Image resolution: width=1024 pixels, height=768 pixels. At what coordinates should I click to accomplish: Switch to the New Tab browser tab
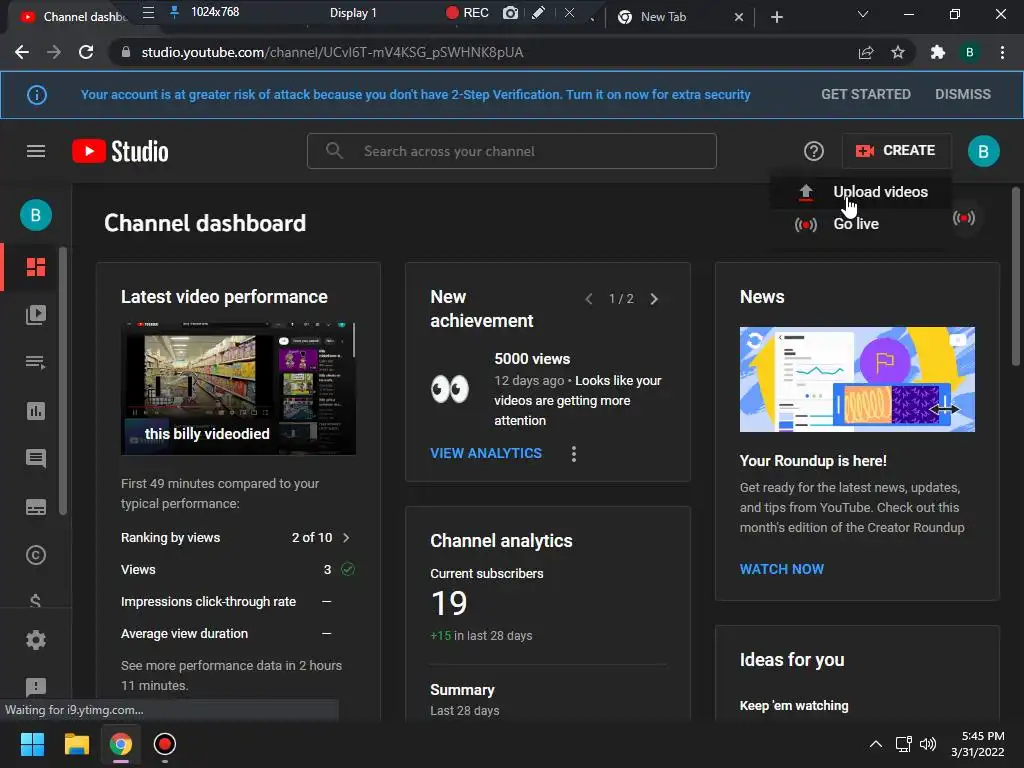pos(664,17)
